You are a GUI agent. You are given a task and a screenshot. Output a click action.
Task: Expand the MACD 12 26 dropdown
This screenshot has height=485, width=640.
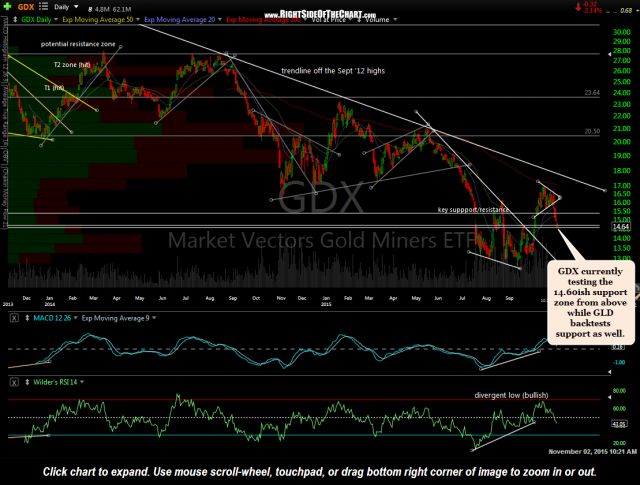[x=75, y=318]
